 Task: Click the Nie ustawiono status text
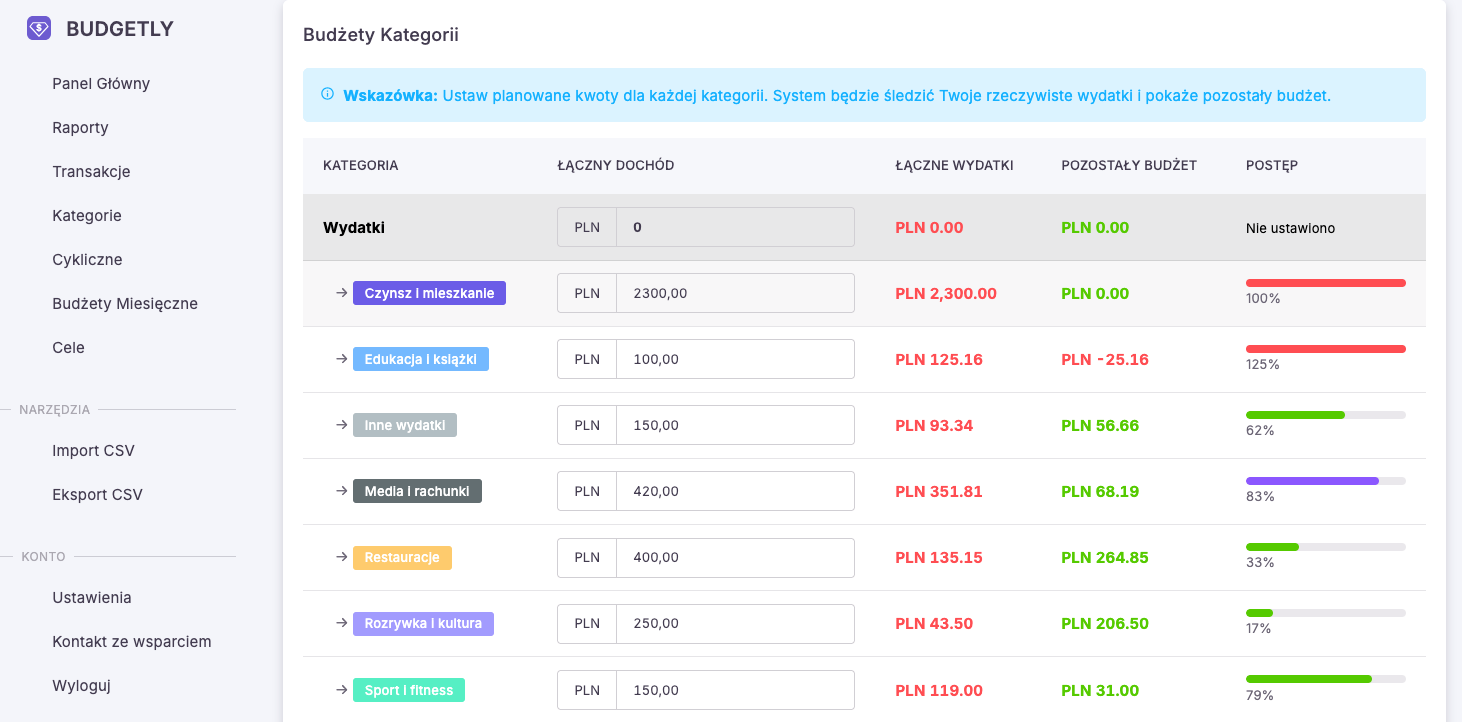[1290, 228]
